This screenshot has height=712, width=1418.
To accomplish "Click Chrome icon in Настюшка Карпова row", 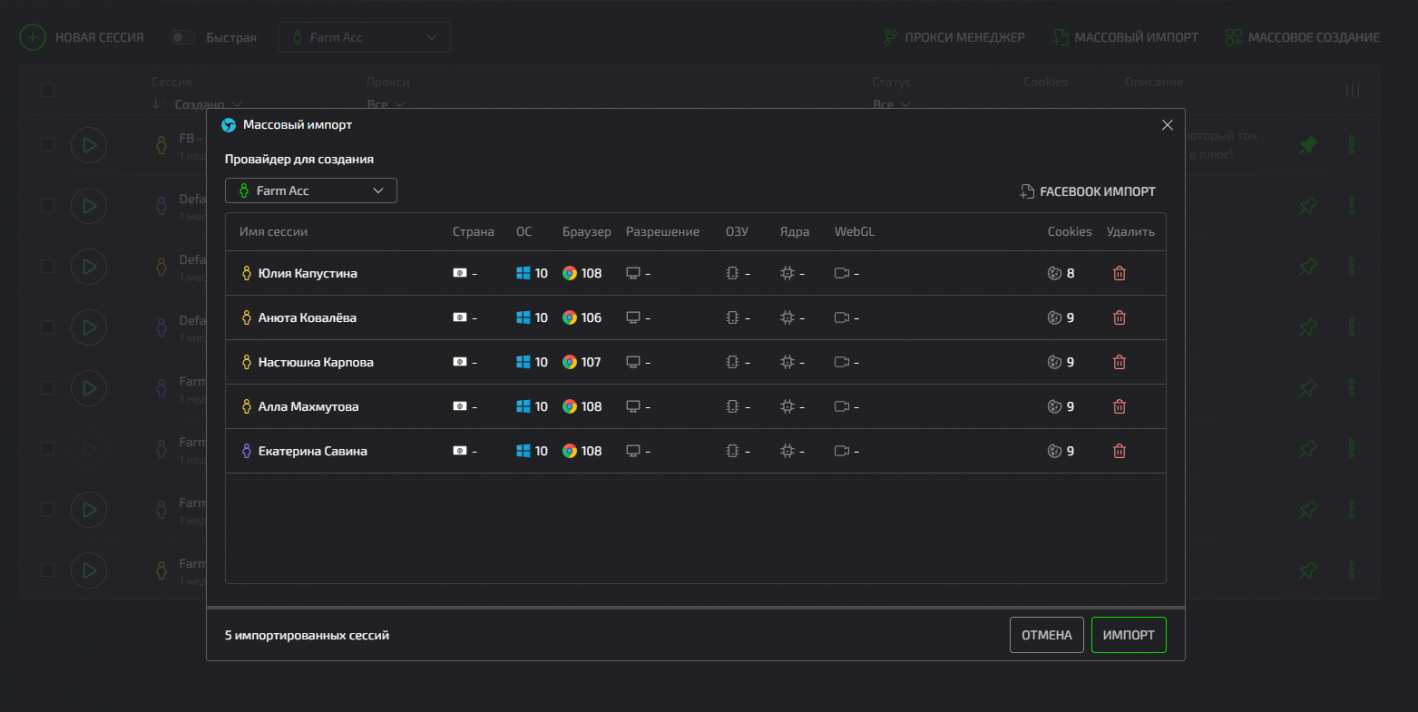I will click(x=569, y=362).
